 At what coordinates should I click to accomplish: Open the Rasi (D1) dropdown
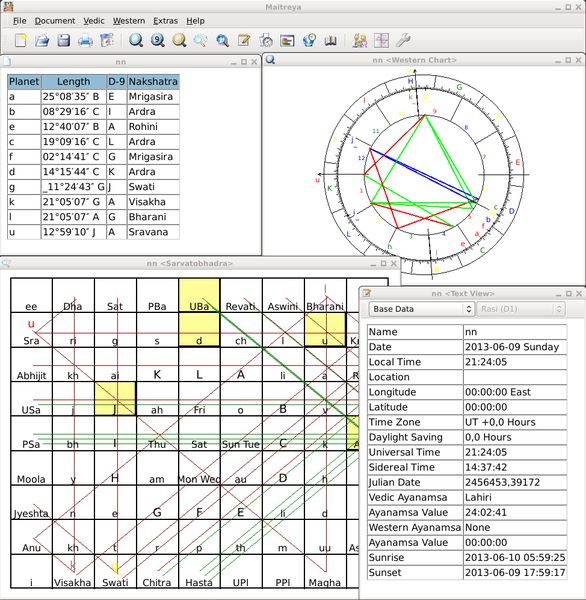[521, 309]
